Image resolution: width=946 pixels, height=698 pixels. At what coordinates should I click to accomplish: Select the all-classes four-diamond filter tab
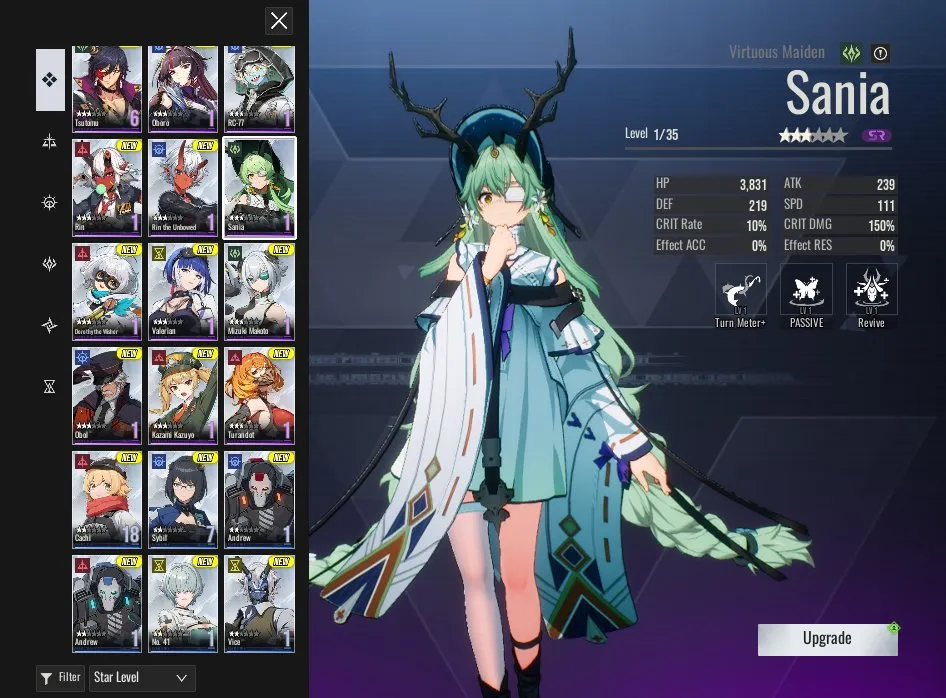[50, 80]
